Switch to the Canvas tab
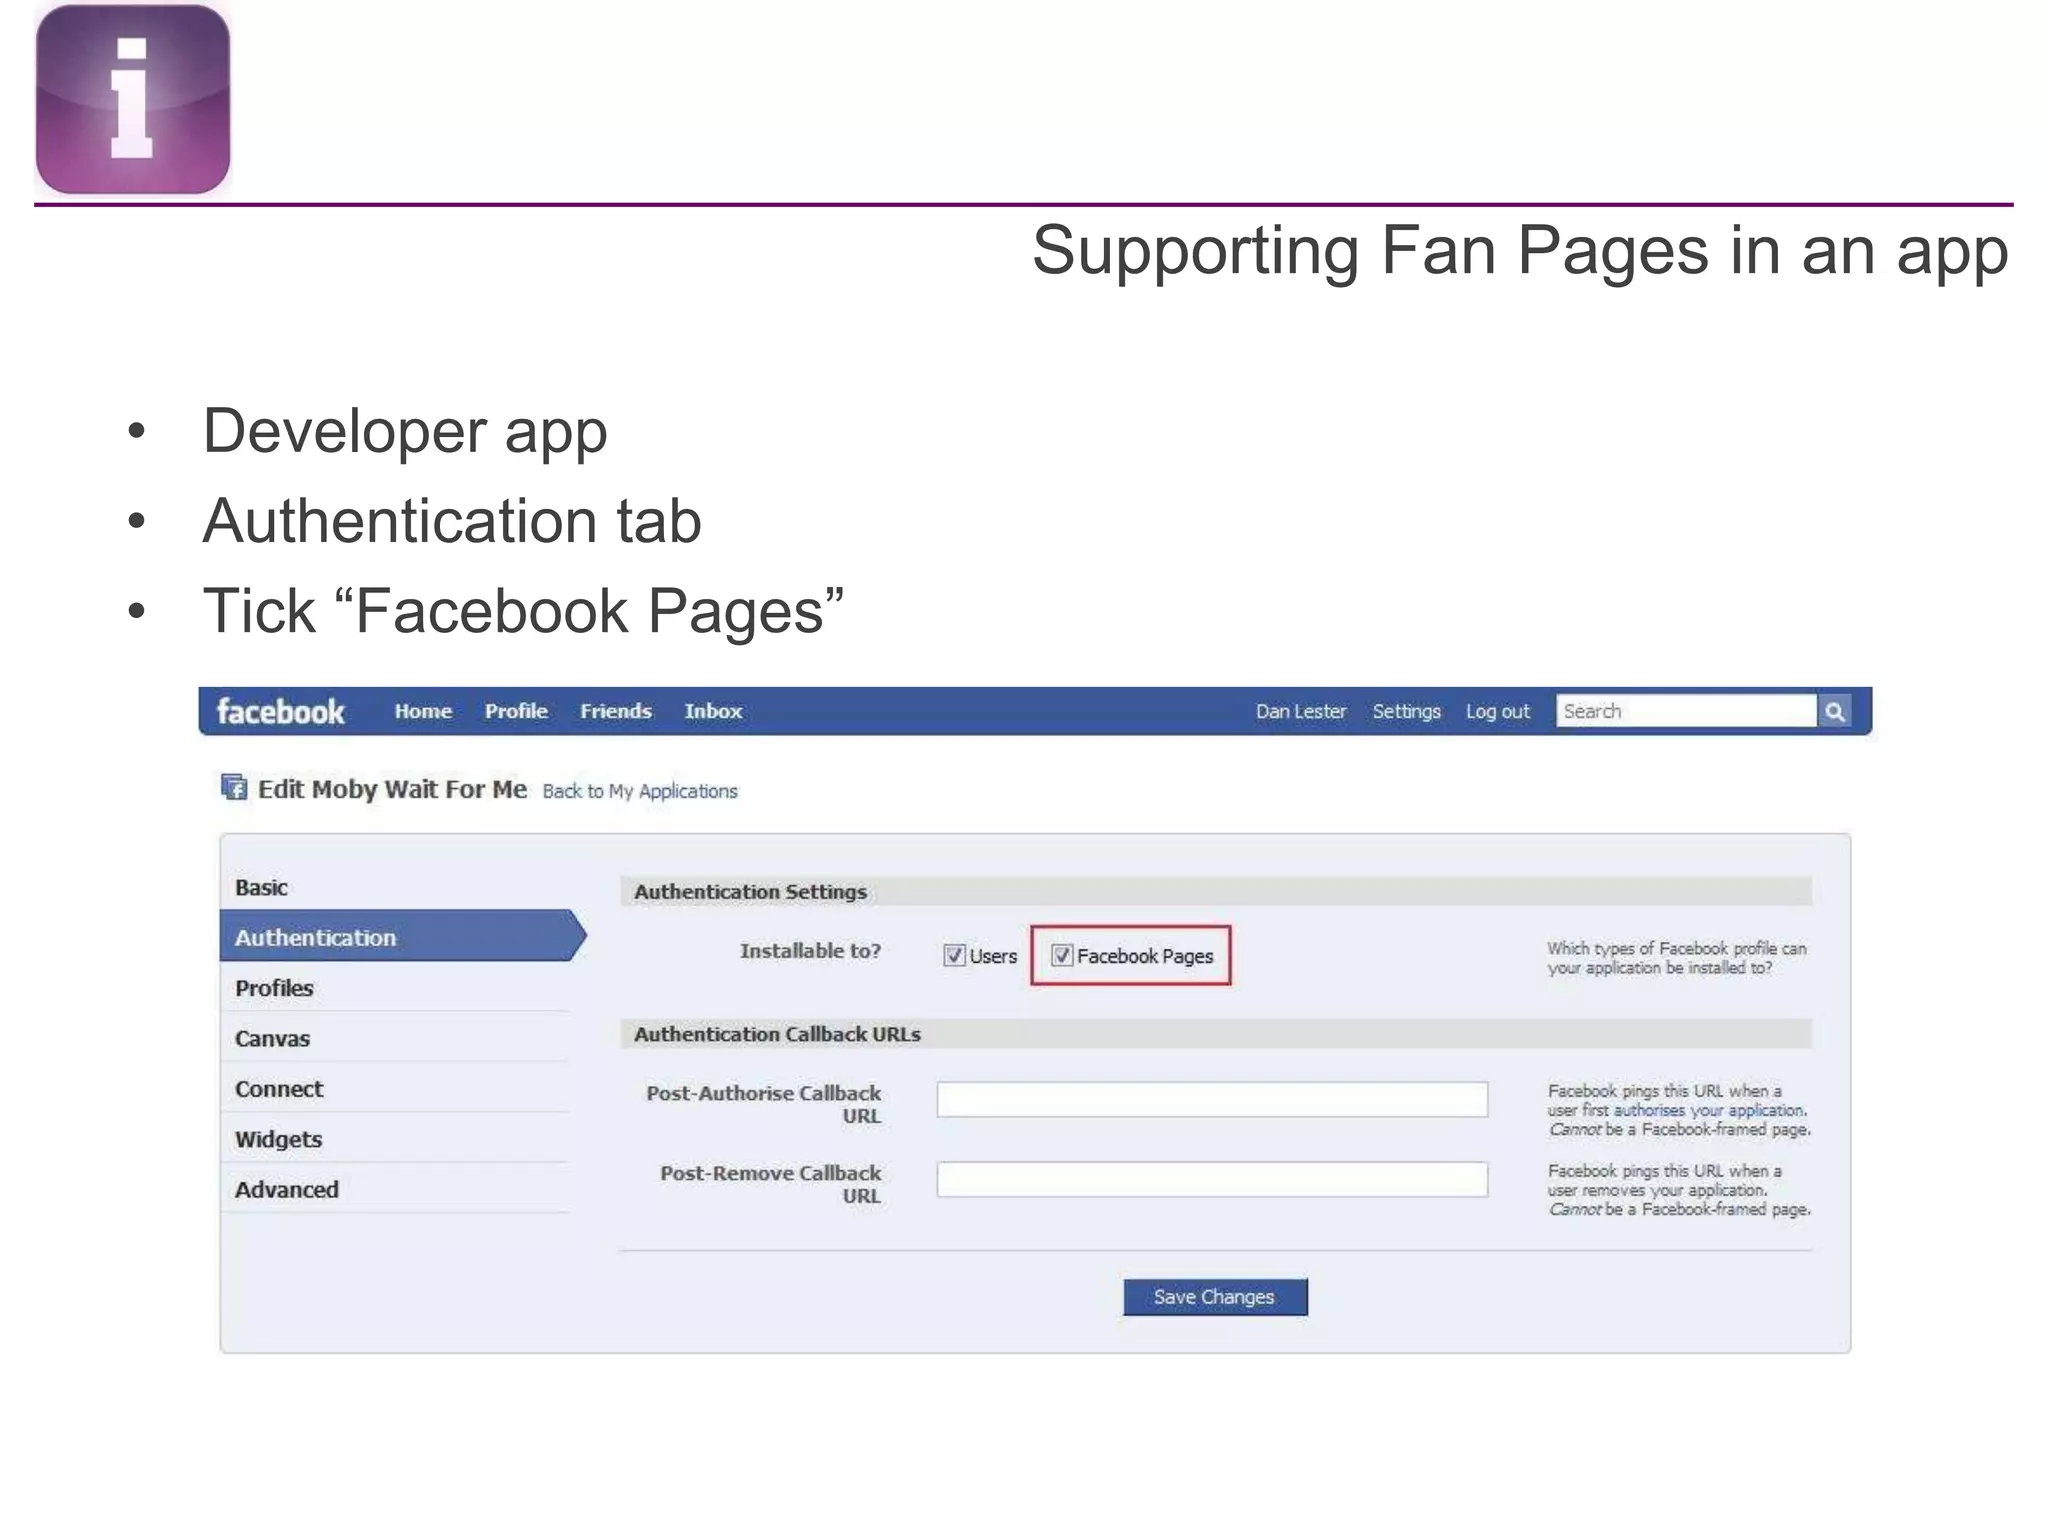The height and width of the screenshot is (1536, 2048). pyautogui.click(x=395, y=1038)
